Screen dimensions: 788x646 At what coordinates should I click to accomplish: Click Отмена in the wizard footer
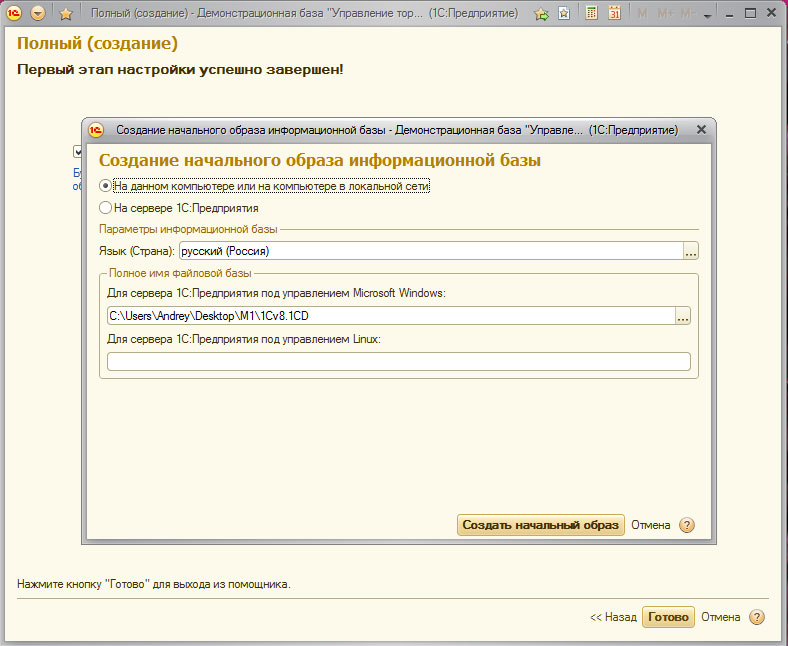(720, 617)
